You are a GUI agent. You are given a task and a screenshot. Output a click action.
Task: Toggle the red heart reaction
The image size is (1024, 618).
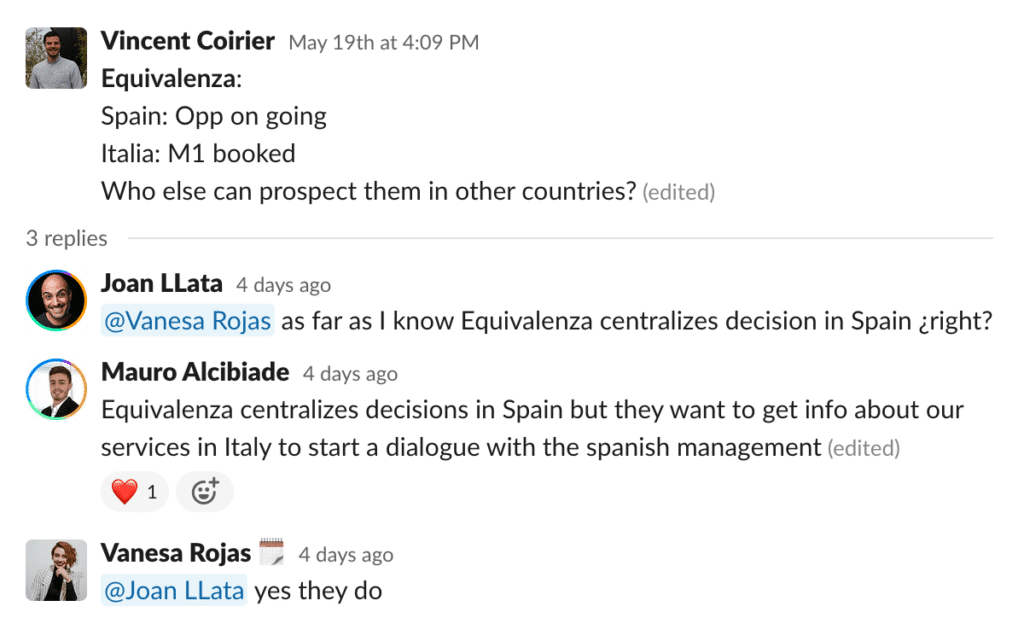tap(135, 491)
